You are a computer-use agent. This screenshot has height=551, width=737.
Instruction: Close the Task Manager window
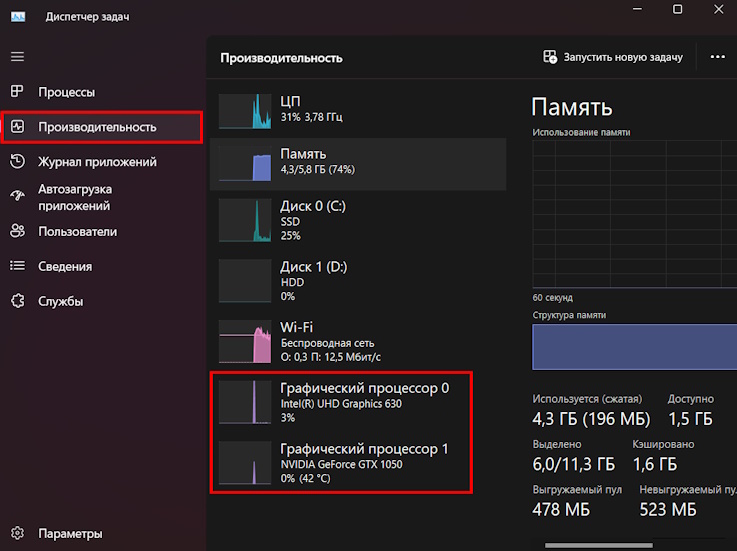click(719, 9)
